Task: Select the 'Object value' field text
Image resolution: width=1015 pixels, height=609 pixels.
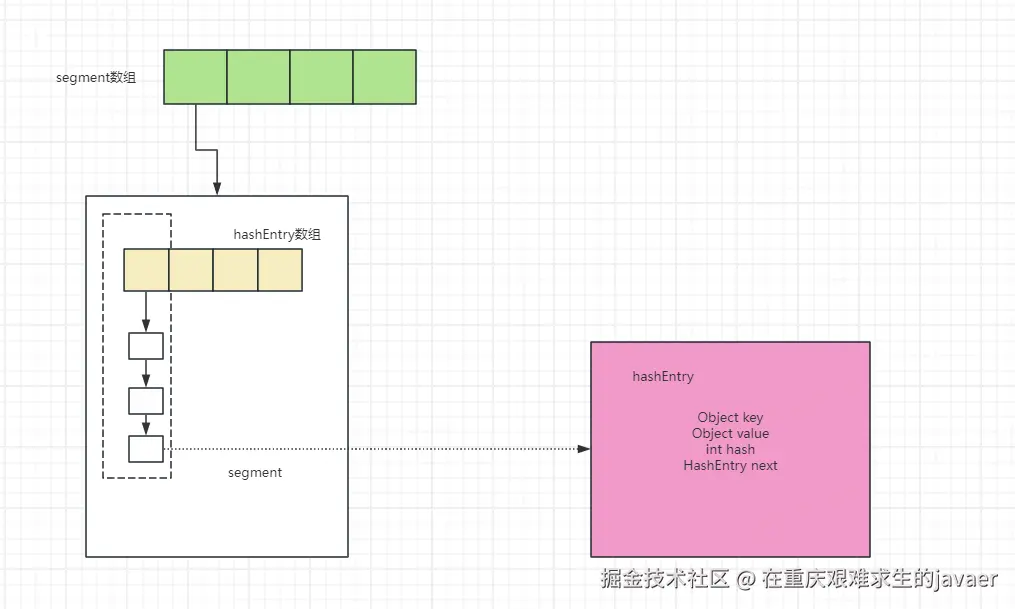Action: [730, 434]
